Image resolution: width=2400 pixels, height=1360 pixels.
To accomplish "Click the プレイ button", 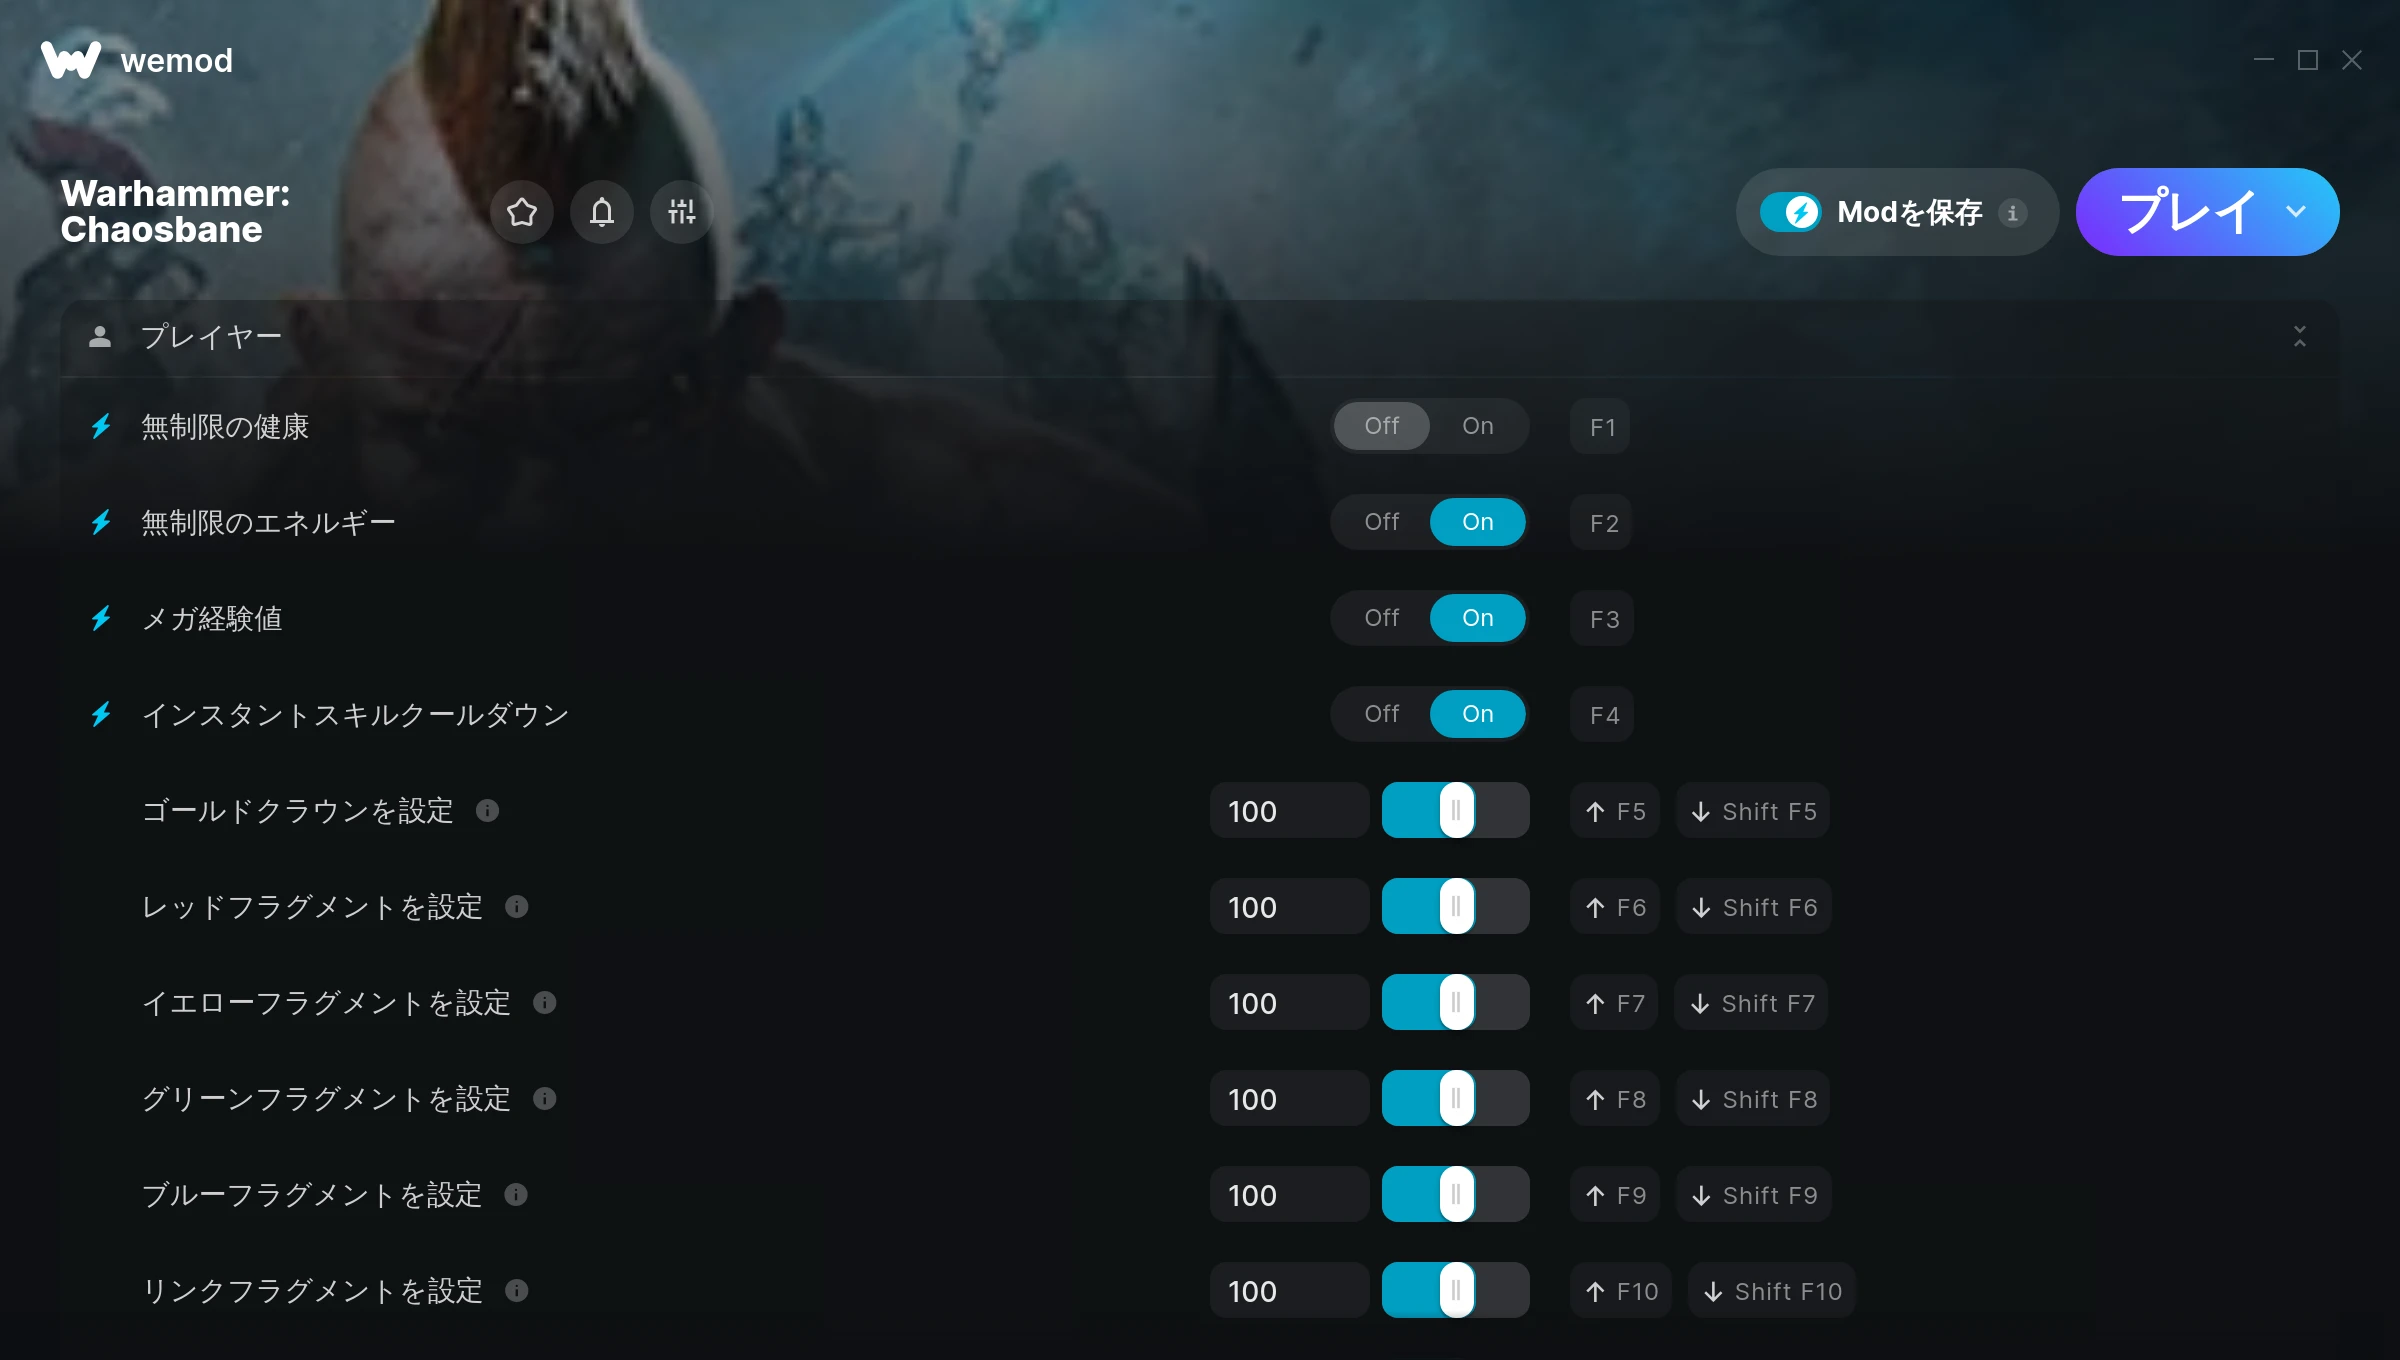I will (2187, 212).
